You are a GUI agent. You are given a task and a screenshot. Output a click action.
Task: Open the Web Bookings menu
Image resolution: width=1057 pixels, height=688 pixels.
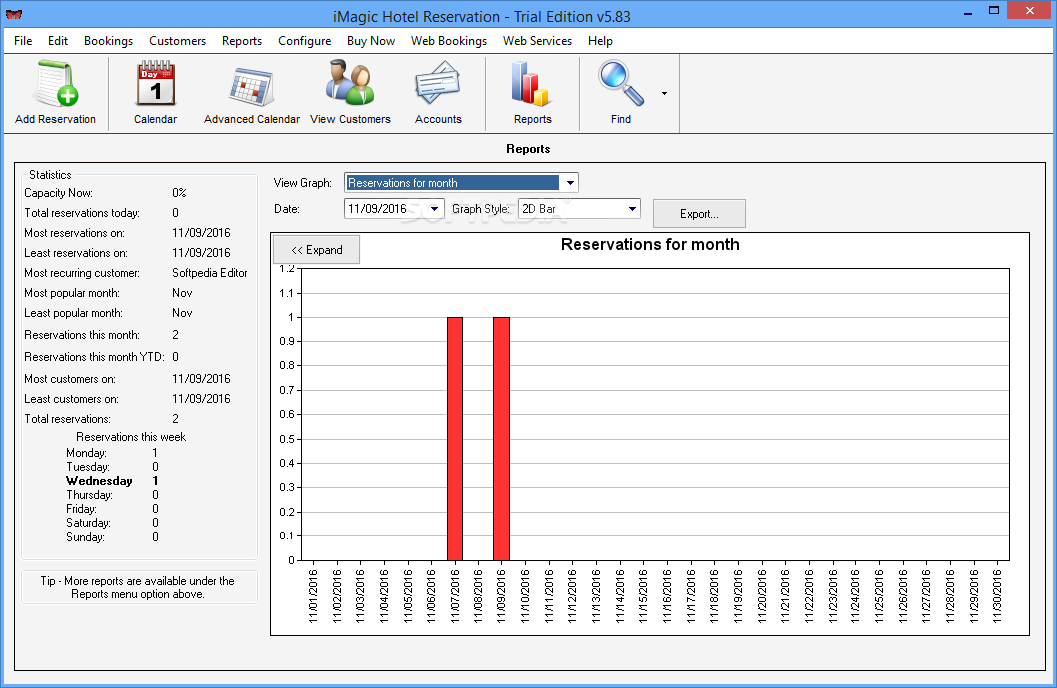click(449, 41)
